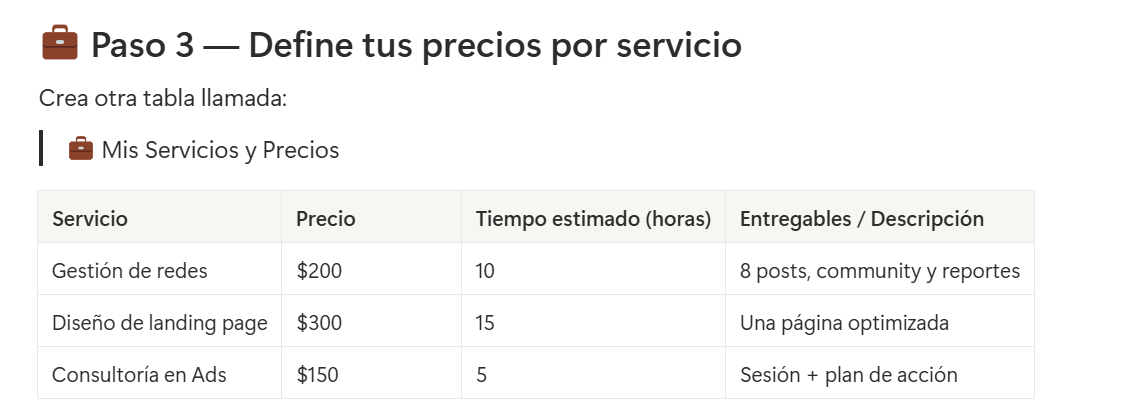Click the $300 price cell

[x=317, y=322]
